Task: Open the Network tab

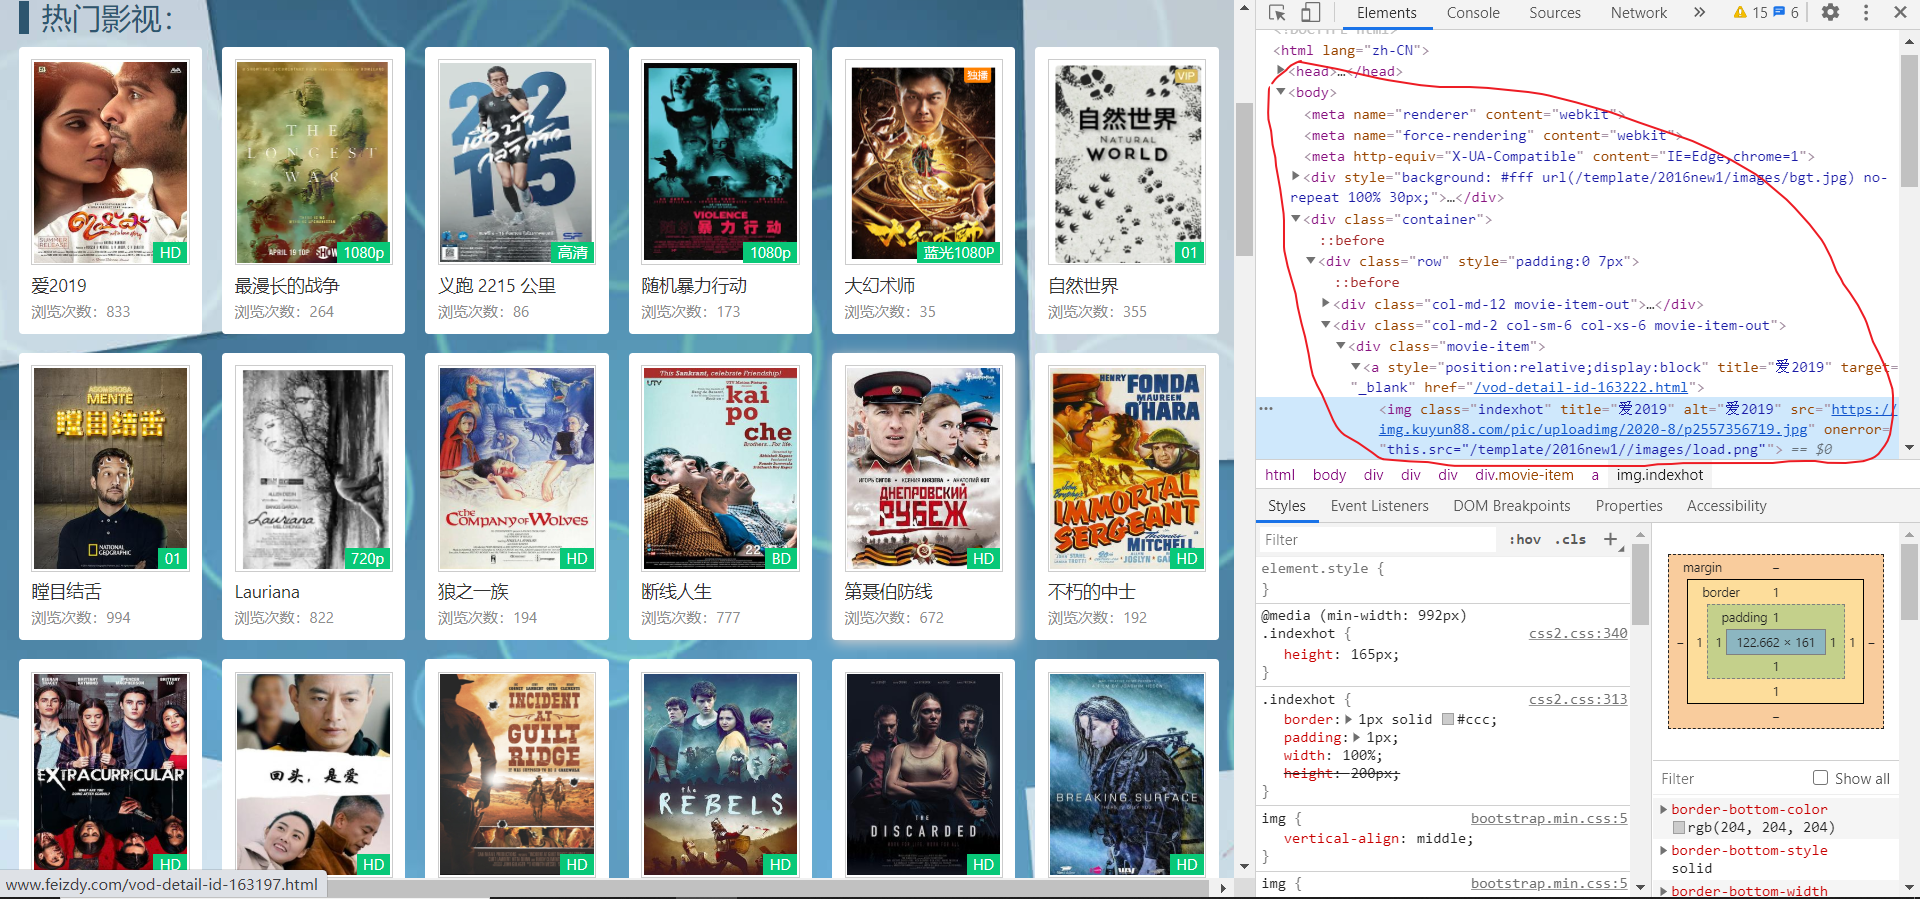Action: (x=1639, y=13)
